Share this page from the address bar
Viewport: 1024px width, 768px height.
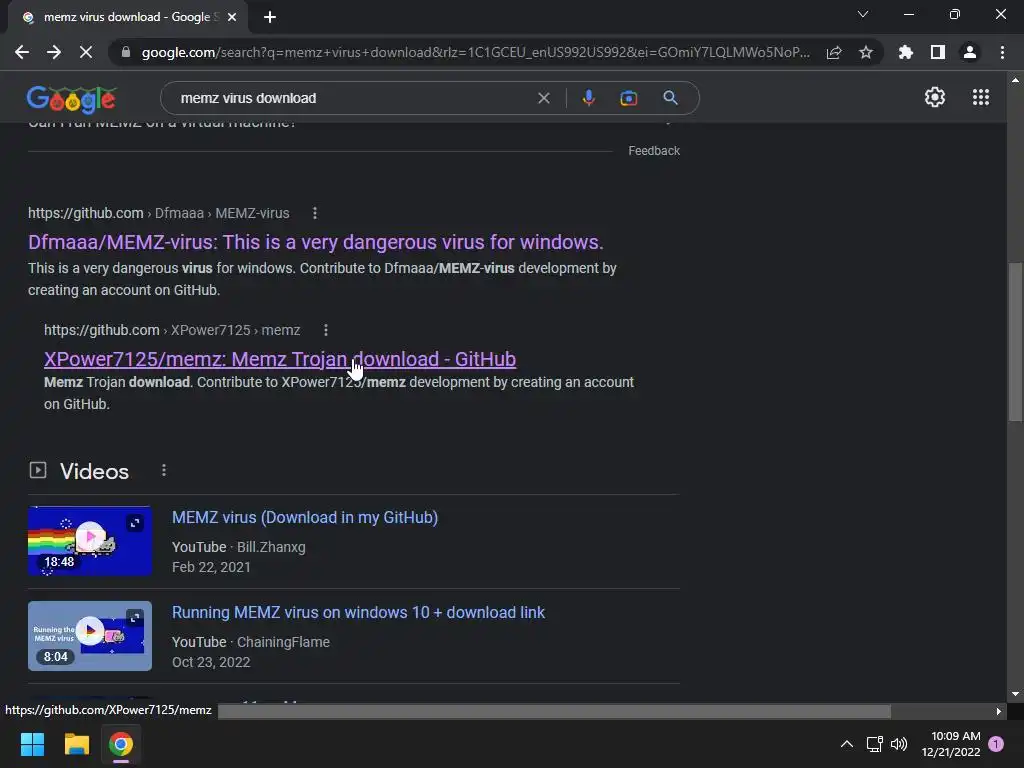click(834, 52)
